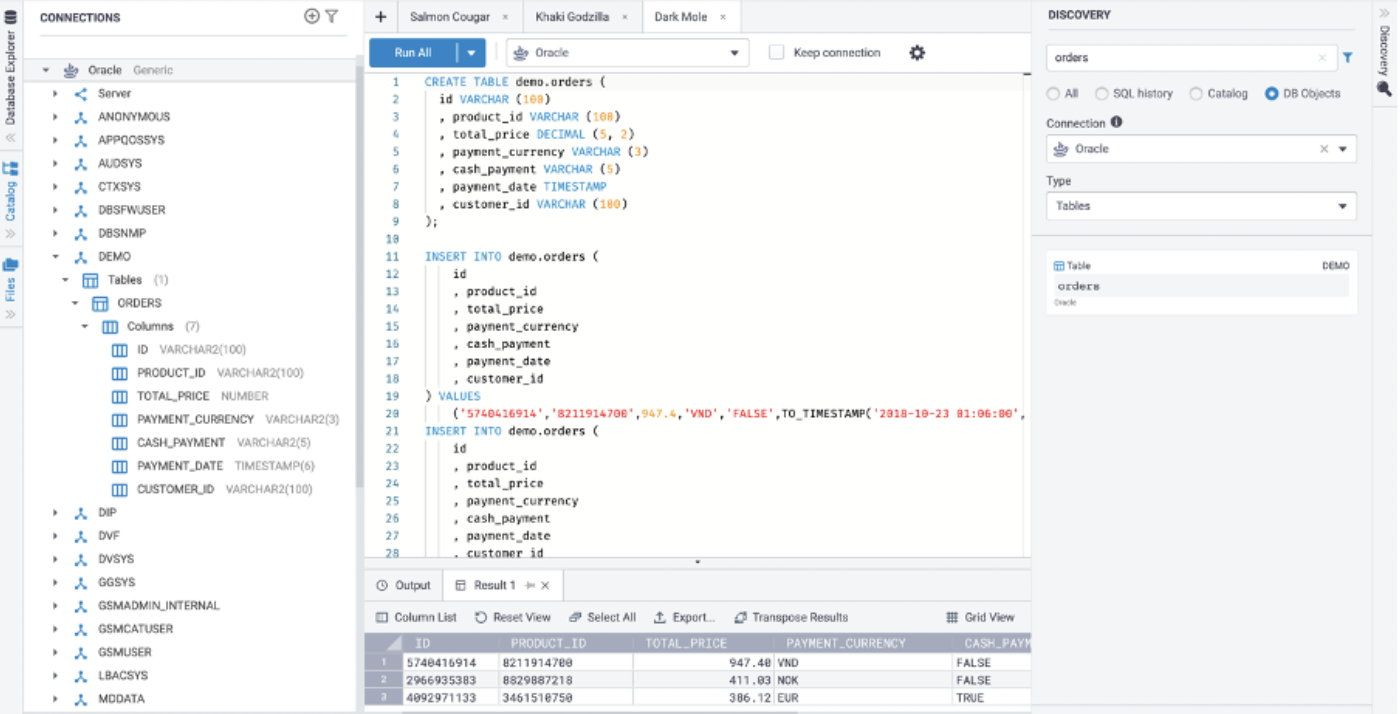Clear the Oracle connection selection
1400x714 pixels.
(x=1324, y=149)
